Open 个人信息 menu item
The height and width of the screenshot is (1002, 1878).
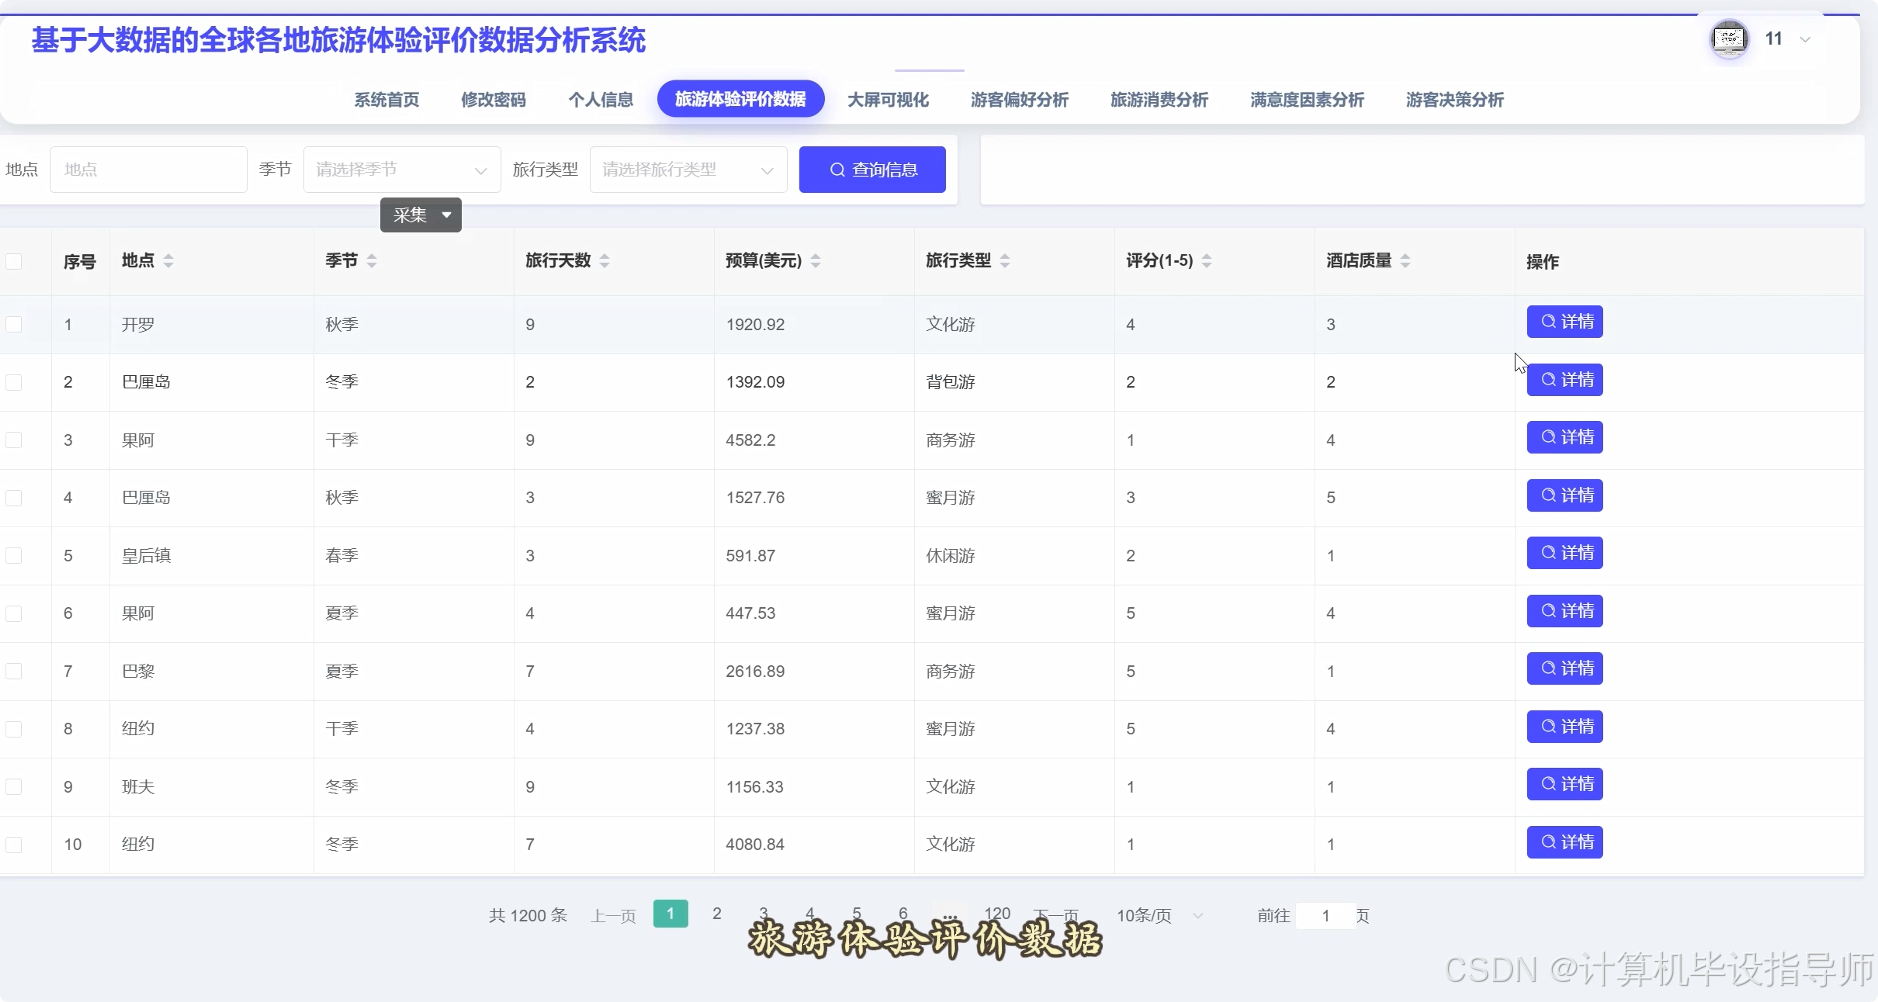click(601, 100)
